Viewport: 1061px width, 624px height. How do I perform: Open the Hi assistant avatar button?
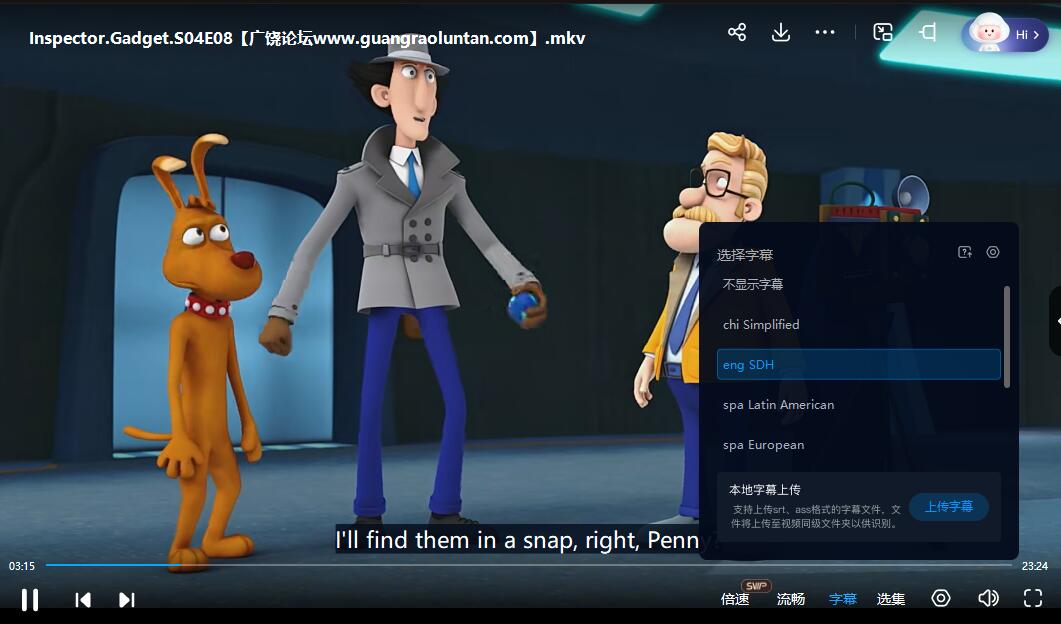(1005, 34)
